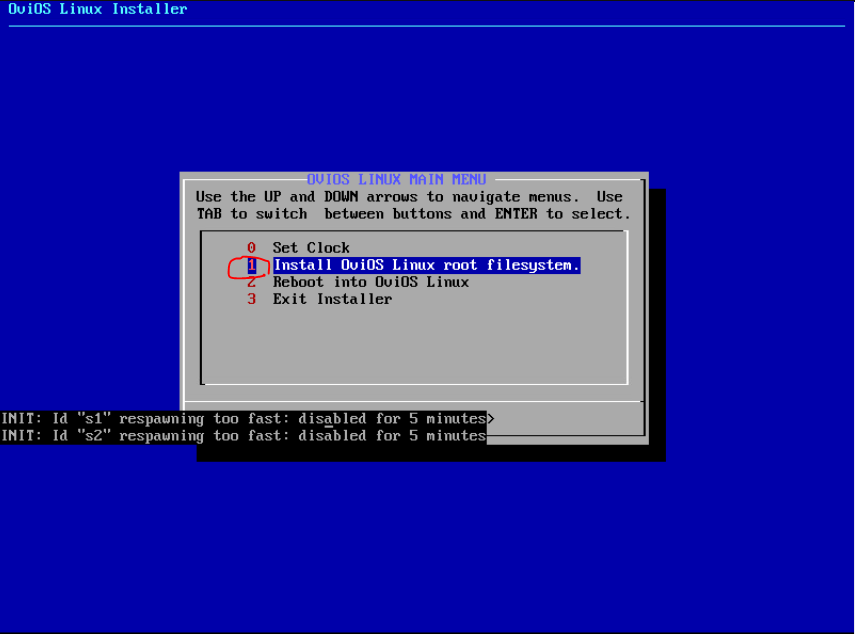Select the Set Clock menu entry
This screenshot has height=634, width=855.
click(311, 248)
